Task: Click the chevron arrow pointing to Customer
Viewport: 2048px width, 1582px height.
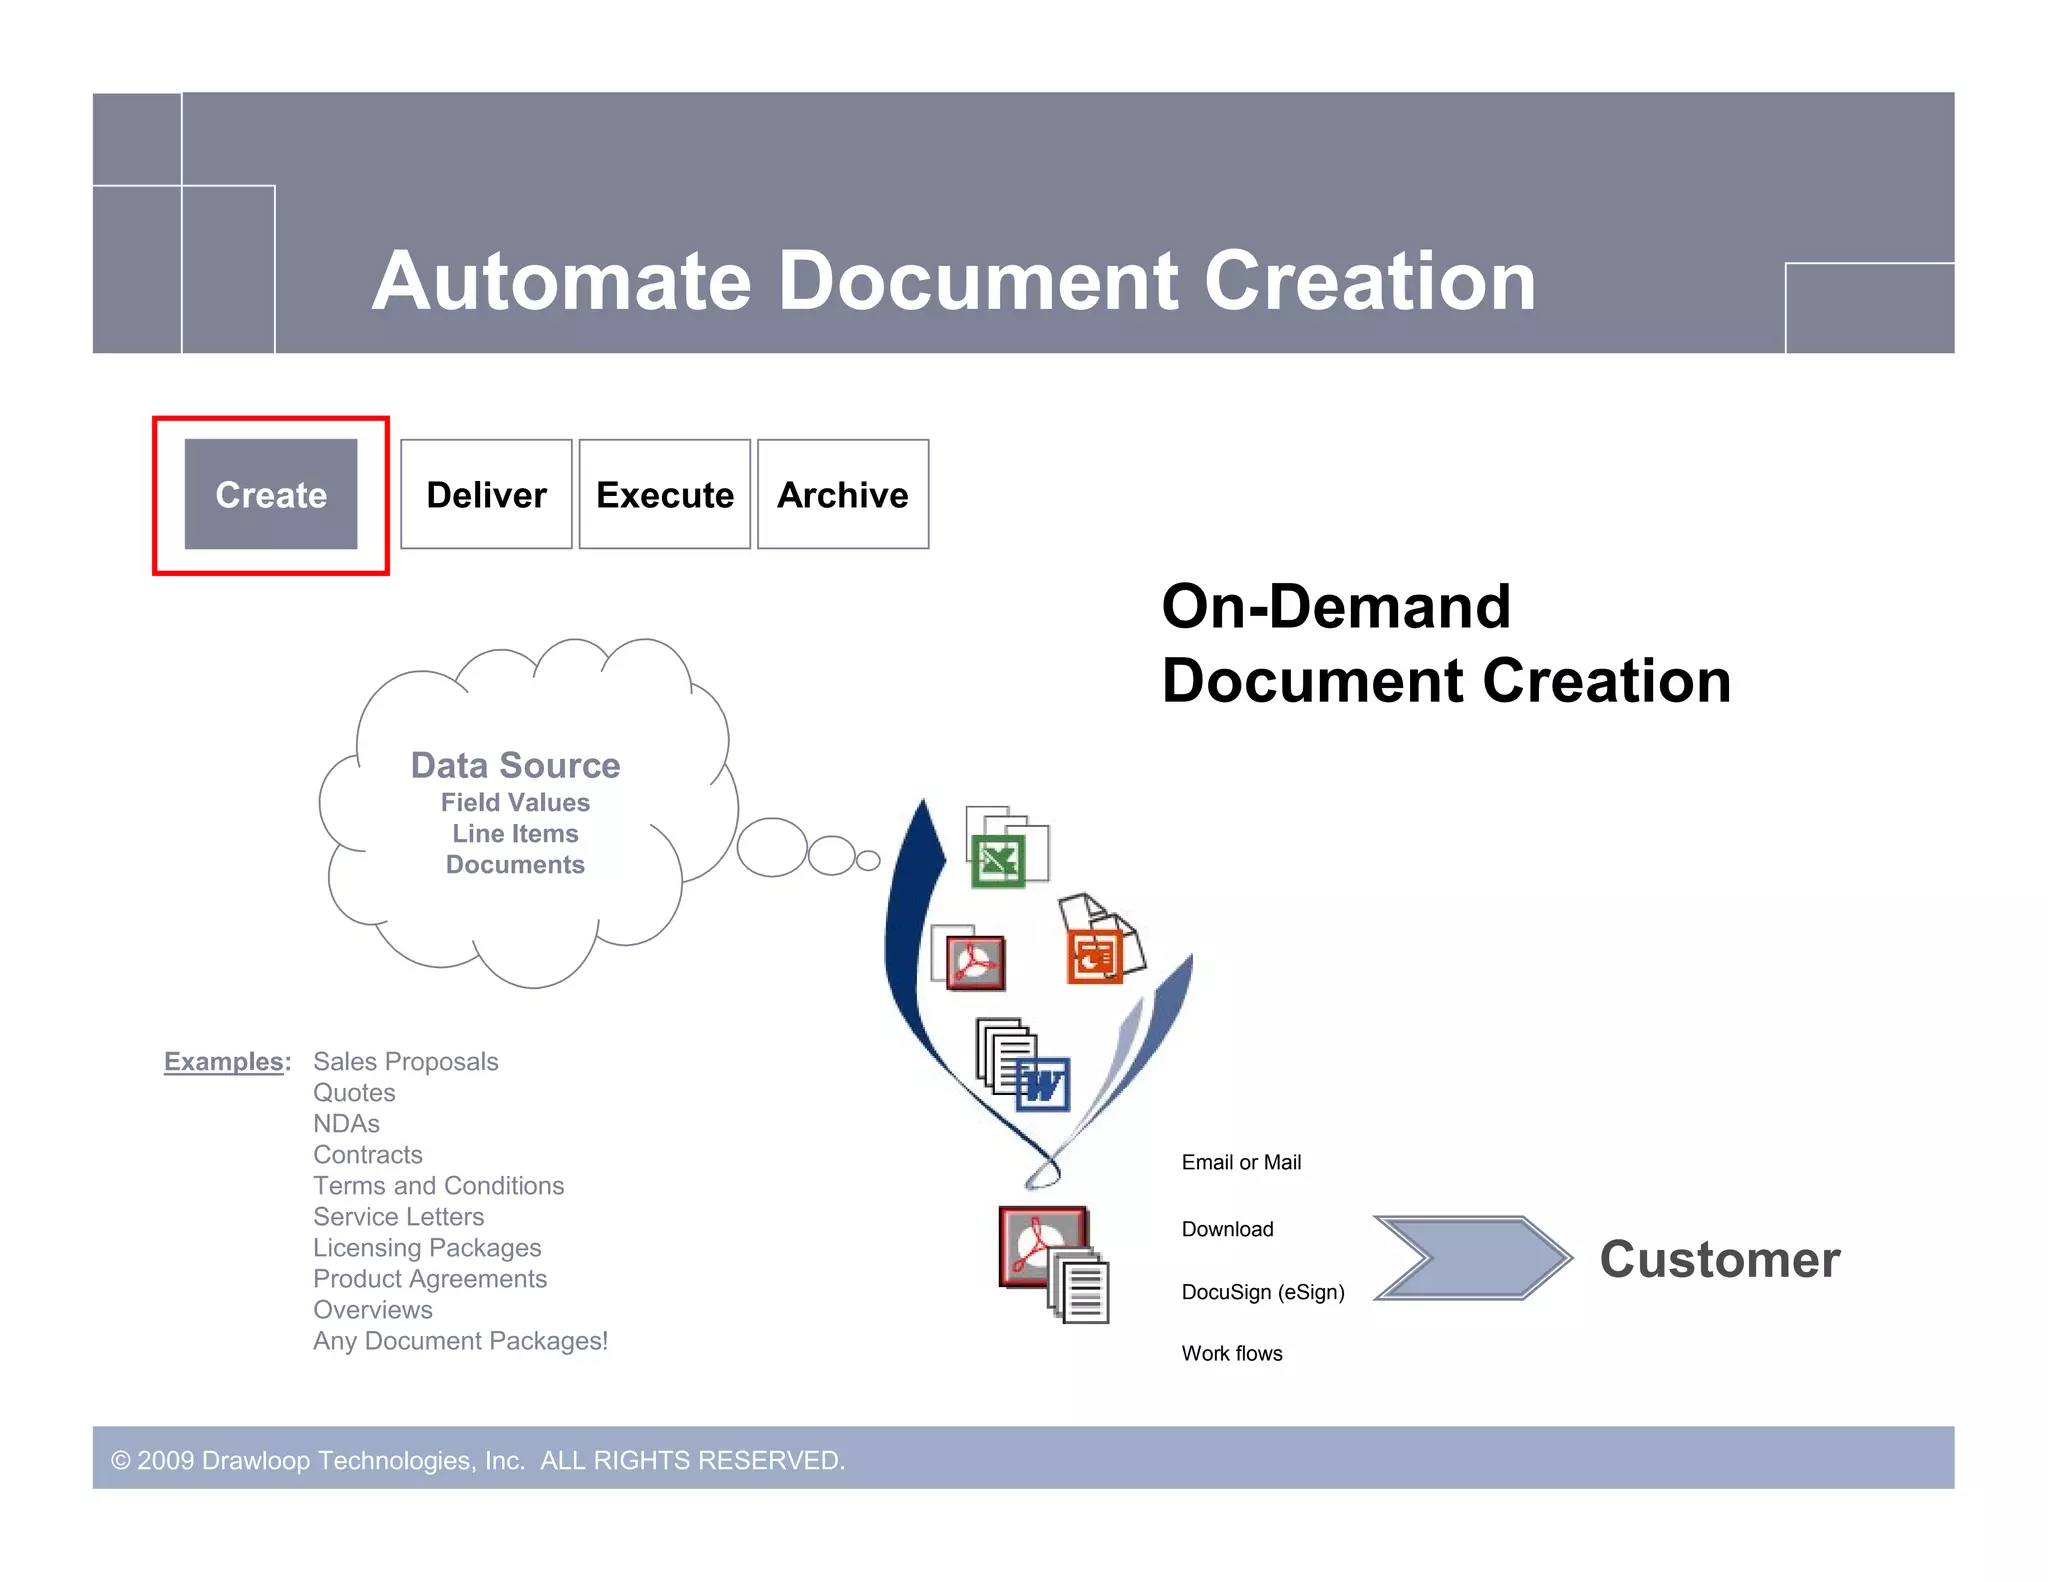Action: (x=1471, y=1257)
